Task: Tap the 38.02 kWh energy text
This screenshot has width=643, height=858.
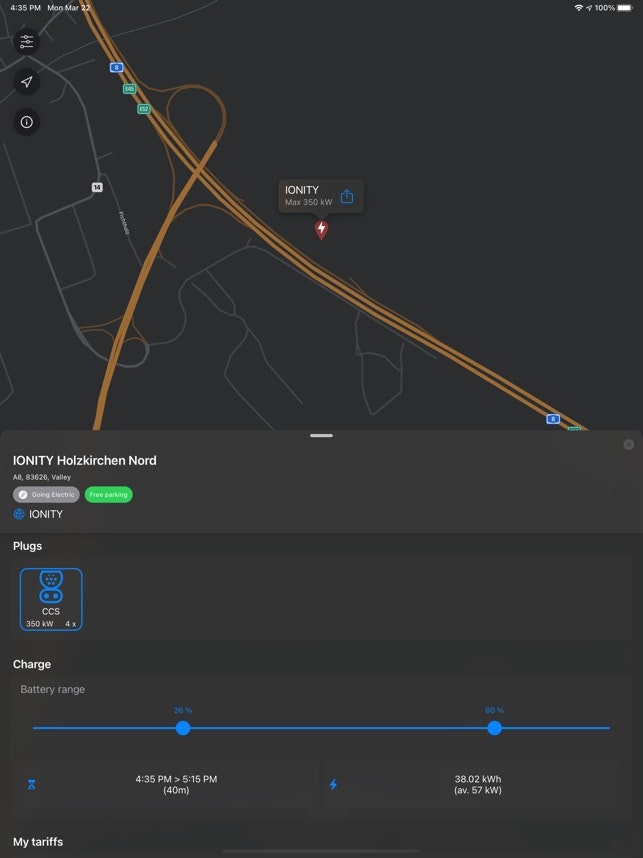Action: coord(478,779)
